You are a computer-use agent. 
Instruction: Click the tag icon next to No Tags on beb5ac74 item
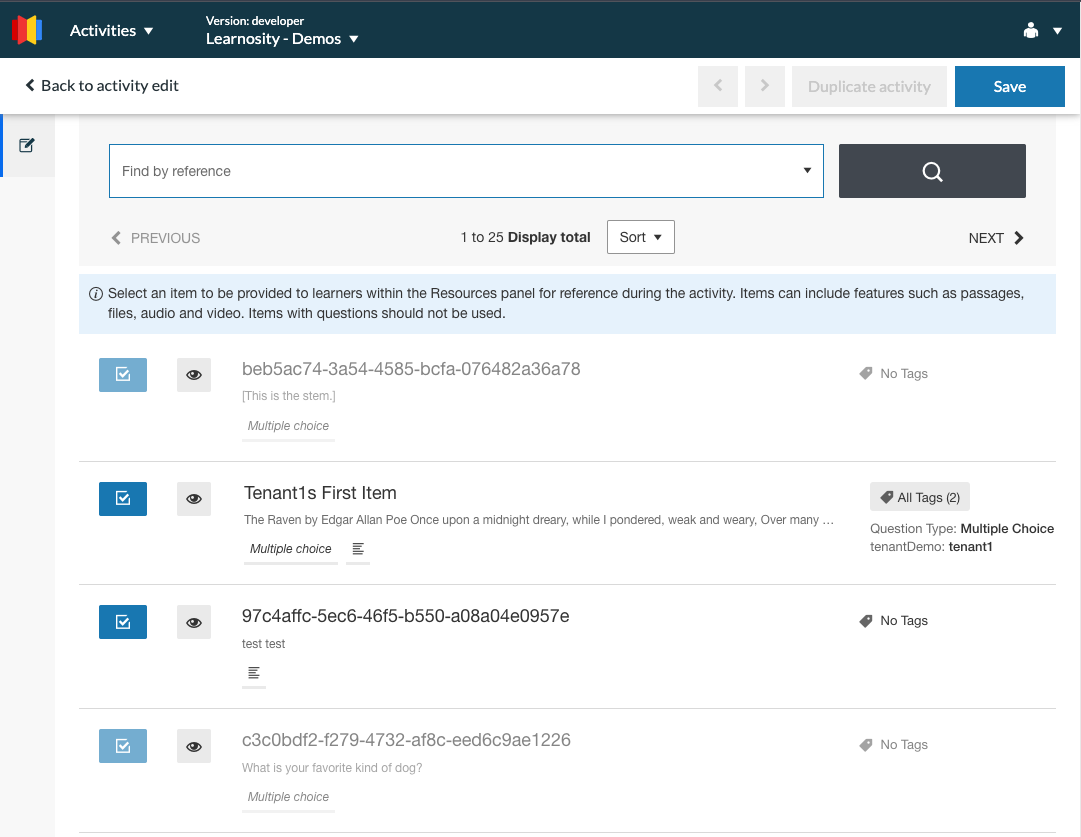865,372
